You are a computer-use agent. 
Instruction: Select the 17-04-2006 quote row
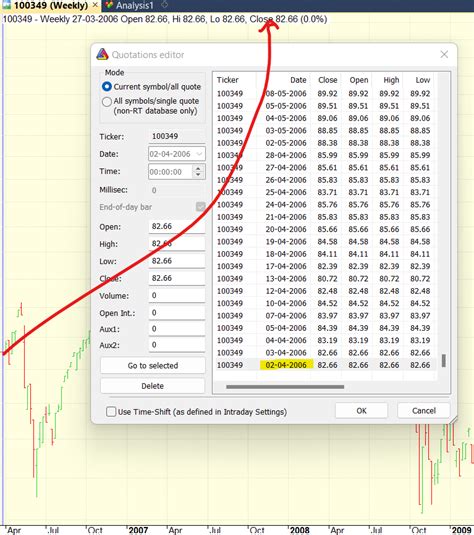pos(325,266)
